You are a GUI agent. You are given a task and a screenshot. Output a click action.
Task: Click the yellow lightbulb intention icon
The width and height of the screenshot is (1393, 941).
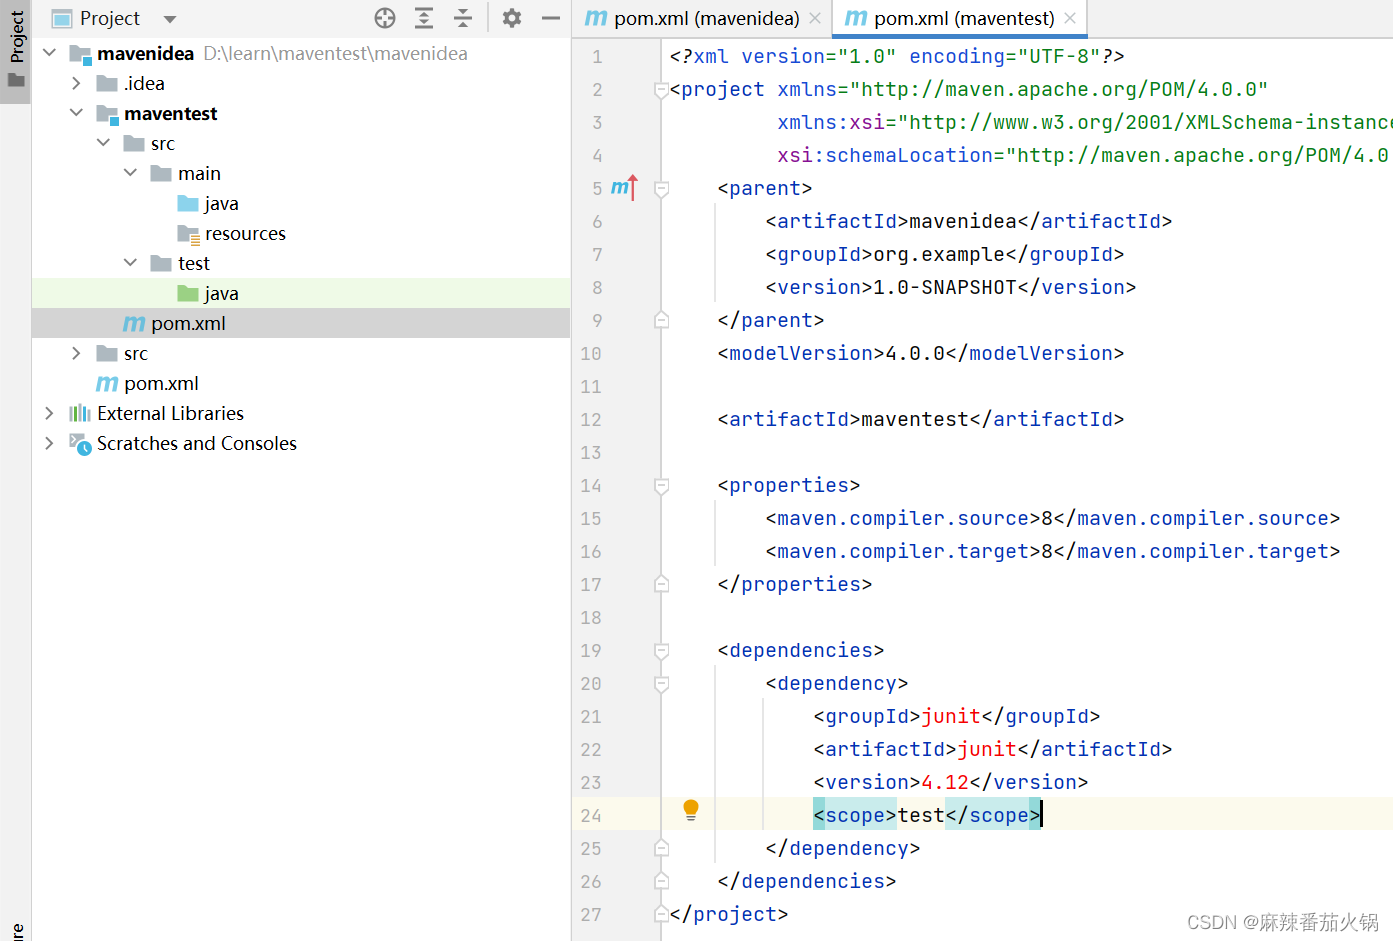(691, 810)
